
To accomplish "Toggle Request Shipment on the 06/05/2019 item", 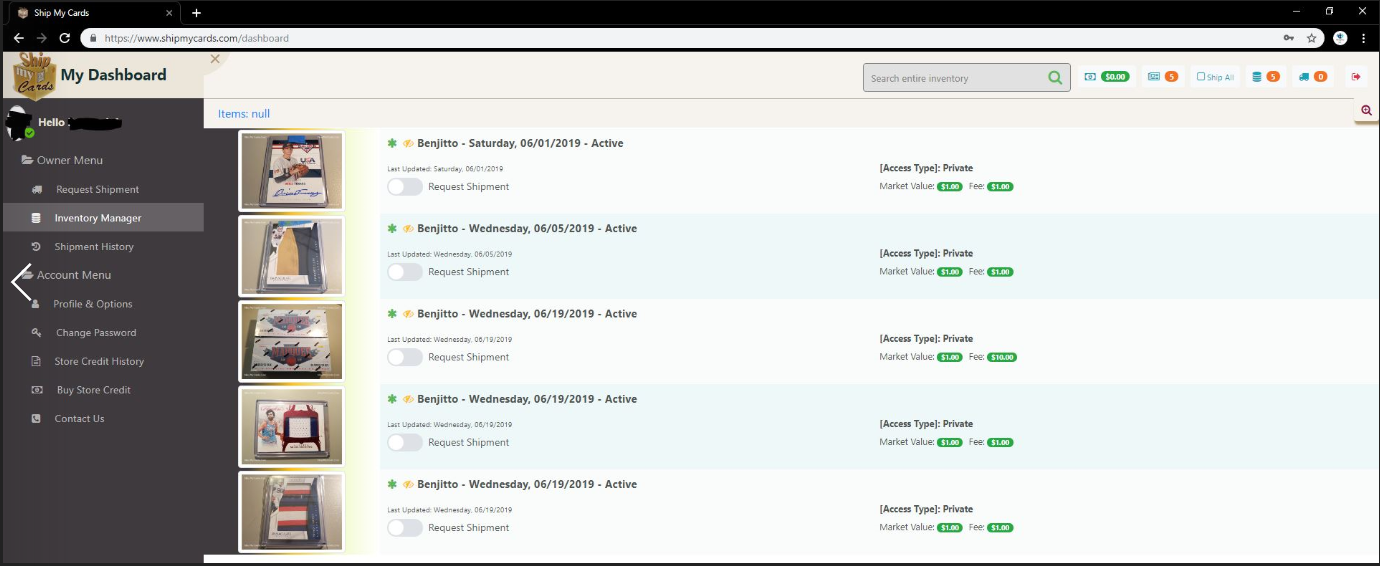I will [404, 272].
